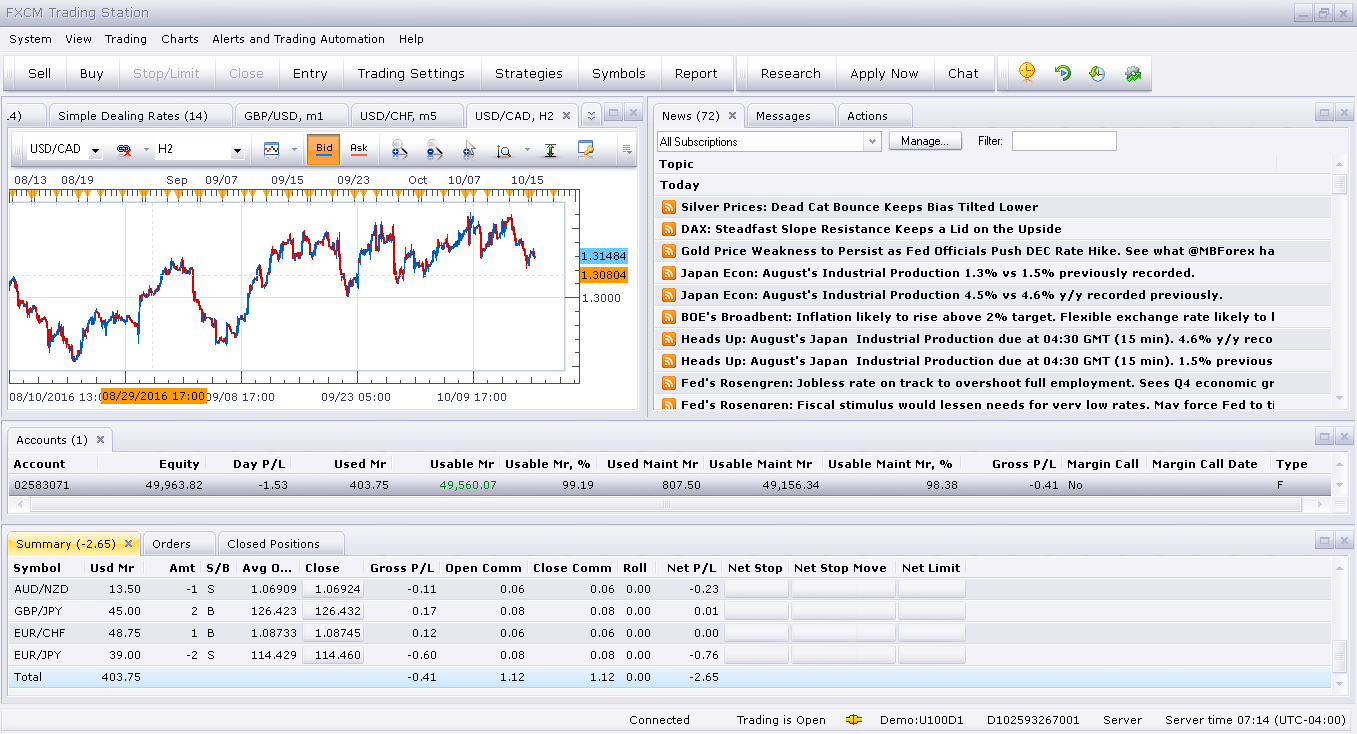
Task: Click the Research button
Action: pyautogui.click(x=791, y=73)
